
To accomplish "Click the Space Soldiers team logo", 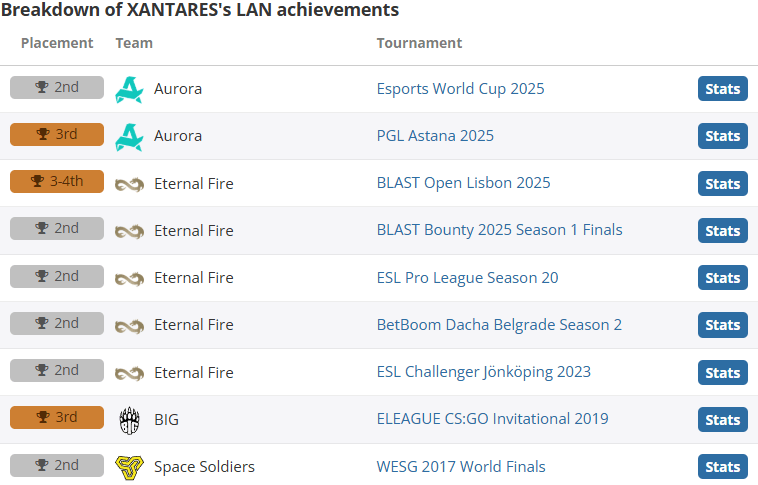I will (x=129, y=467).
